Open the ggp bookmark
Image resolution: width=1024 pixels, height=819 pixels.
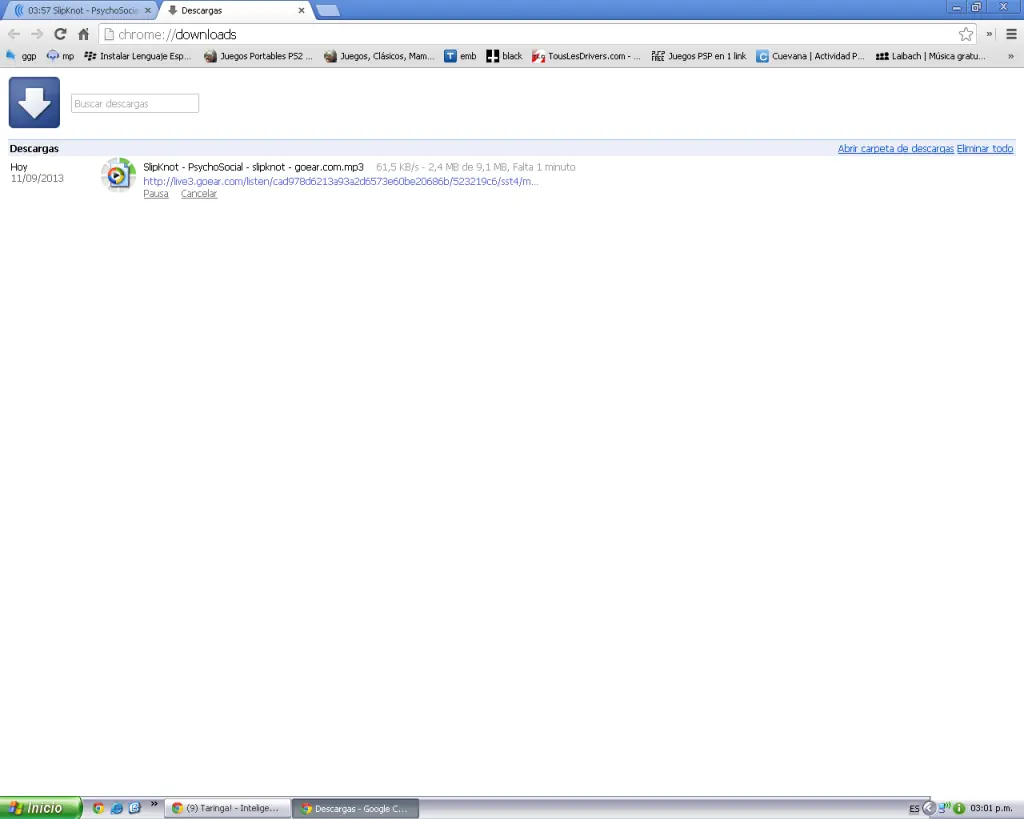[x=21, y=56]
